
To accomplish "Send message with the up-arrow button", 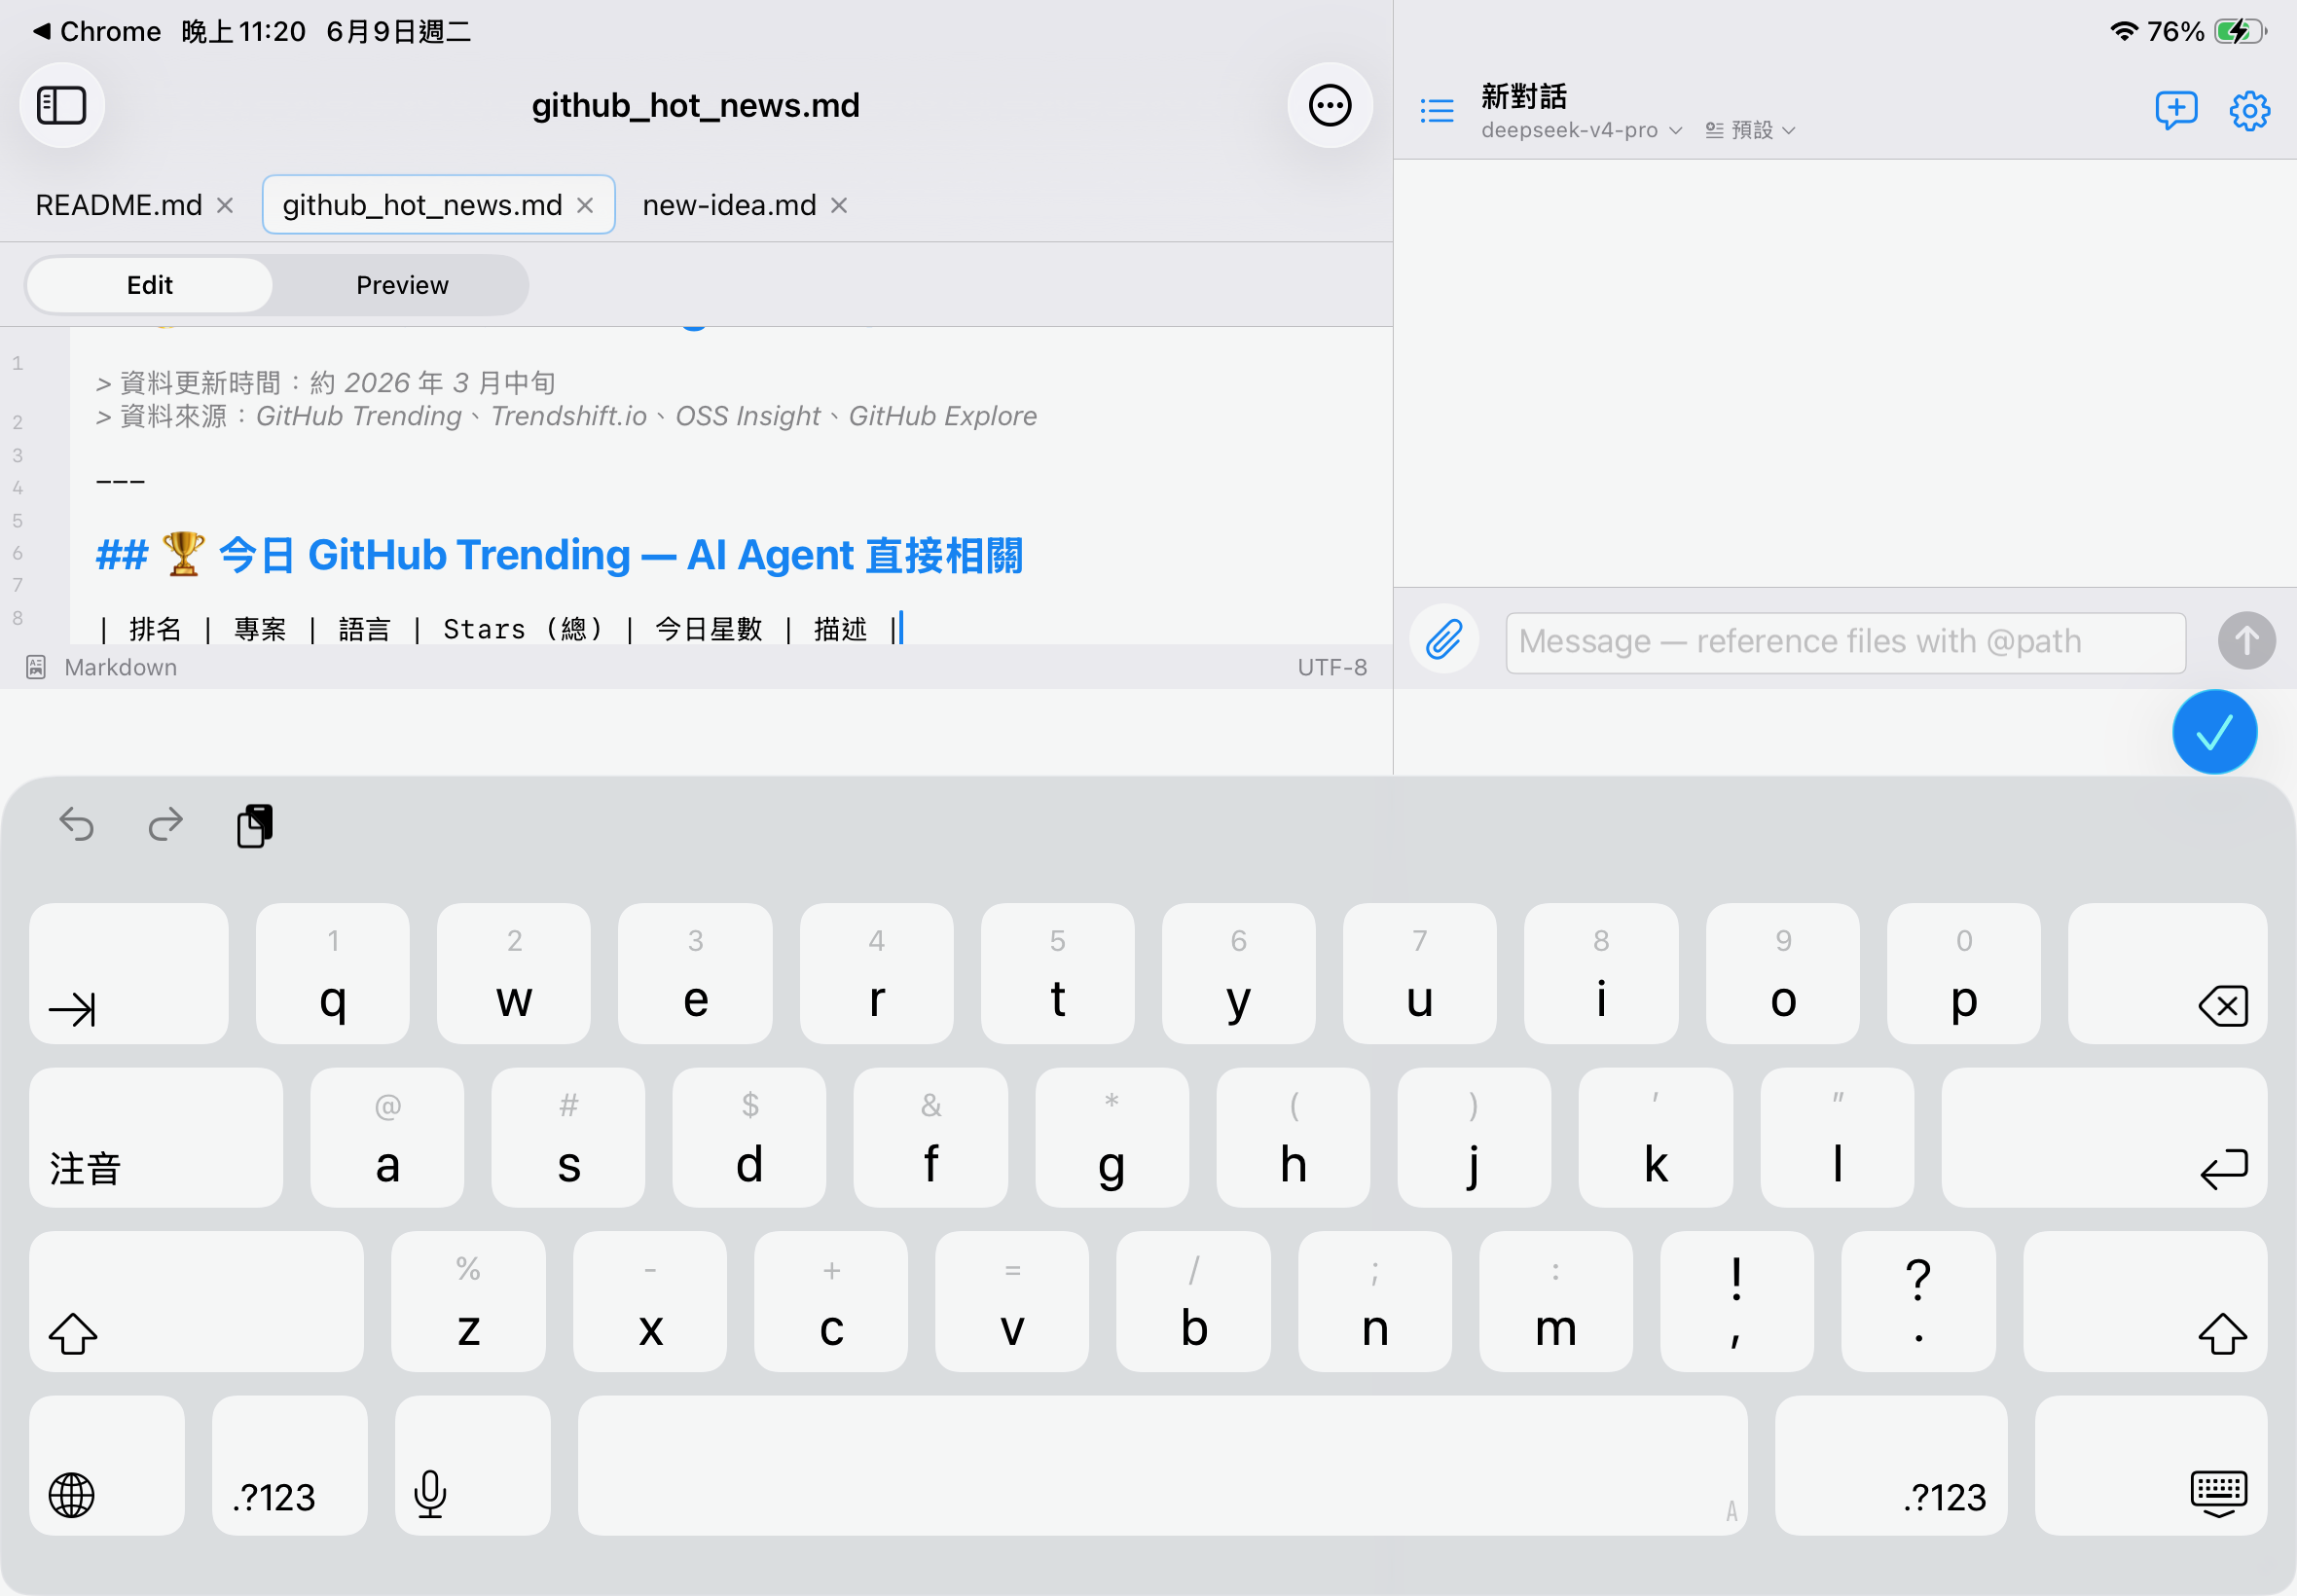I will [x=2245, y=640].
